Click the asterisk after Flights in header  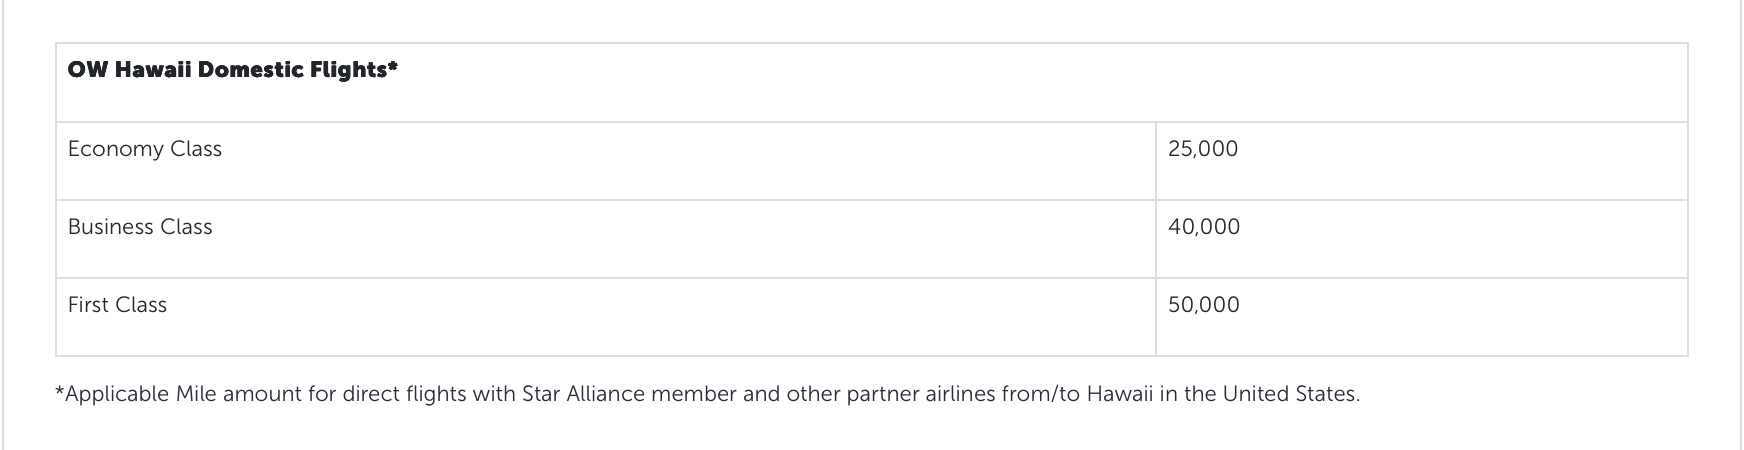click(393, 67)
